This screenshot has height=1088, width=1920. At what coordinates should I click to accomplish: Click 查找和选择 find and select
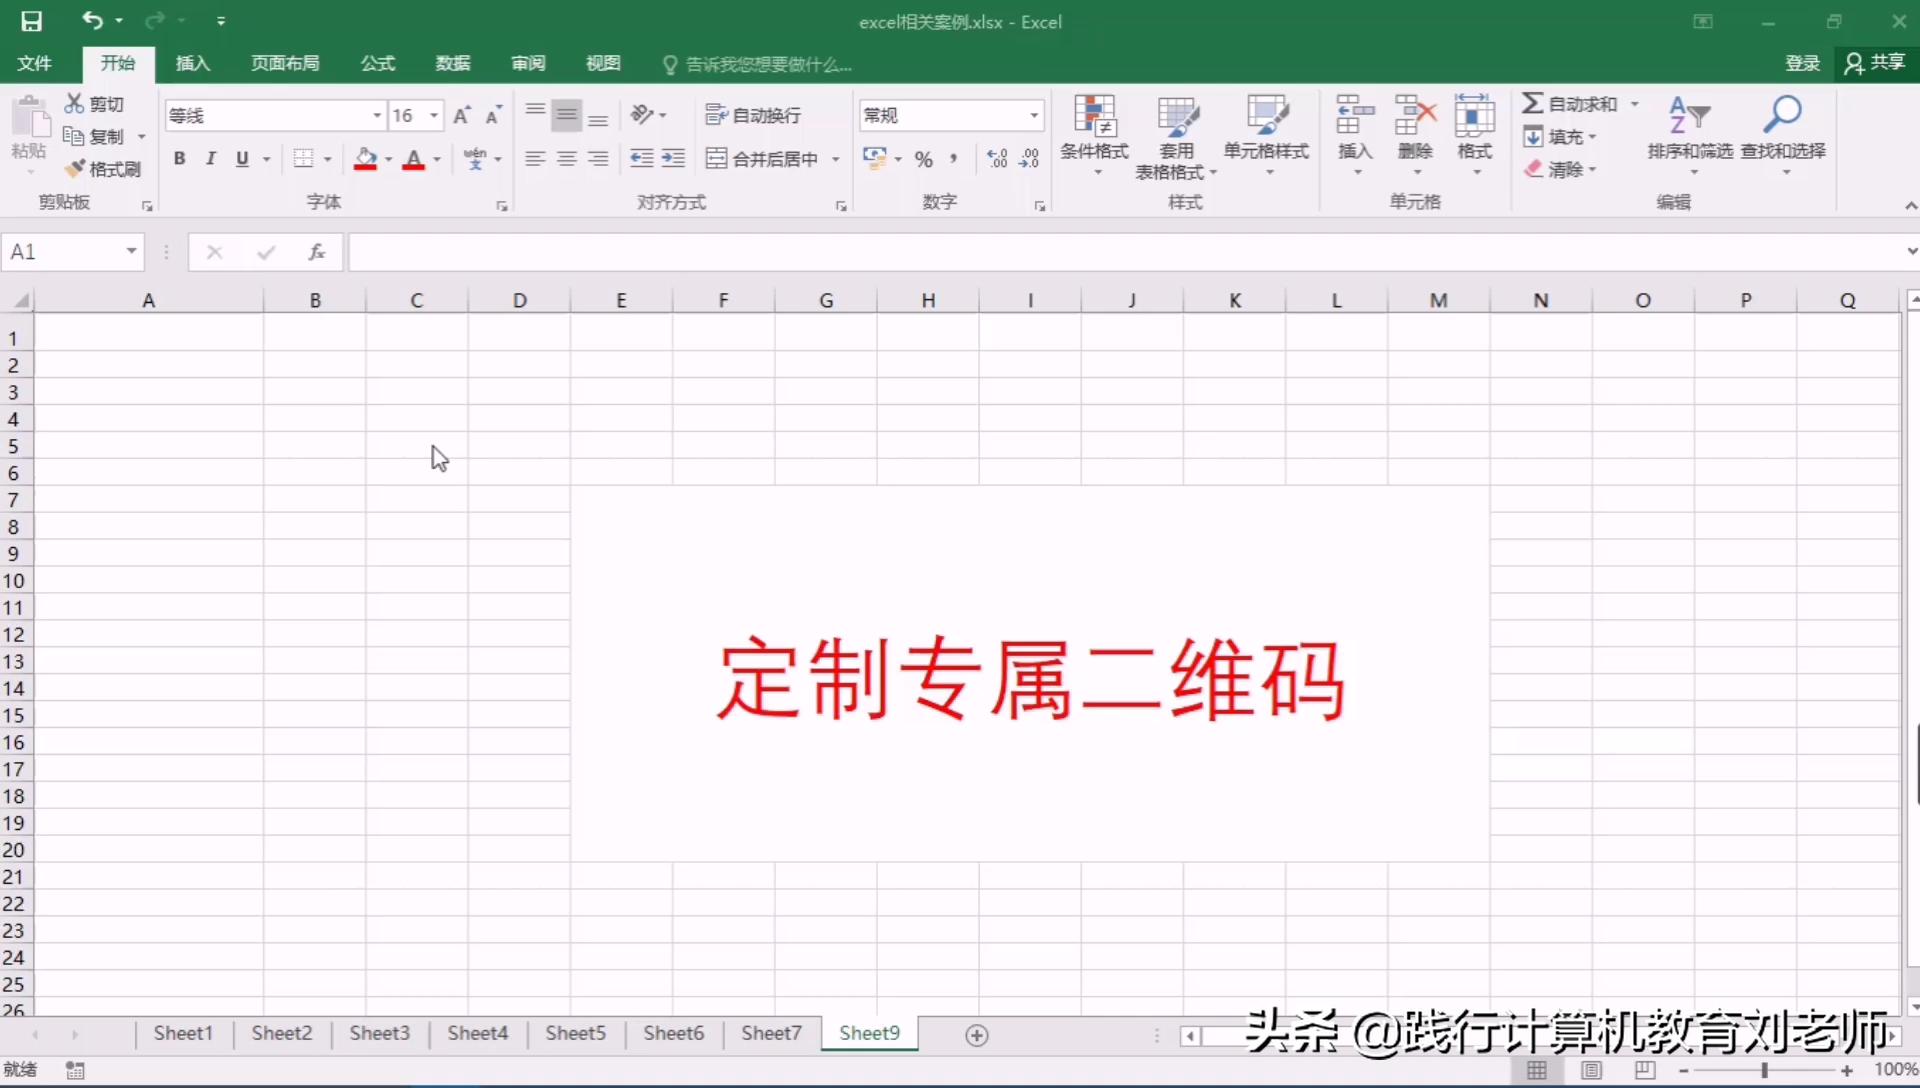1782,135
